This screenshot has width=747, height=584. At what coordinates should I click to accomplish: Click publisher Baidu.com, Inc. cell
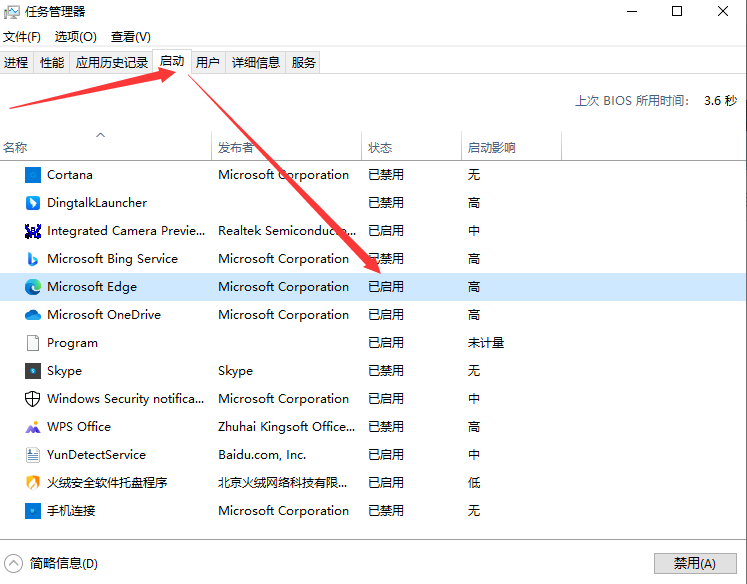pyautogui.click(x=262, y=455)
